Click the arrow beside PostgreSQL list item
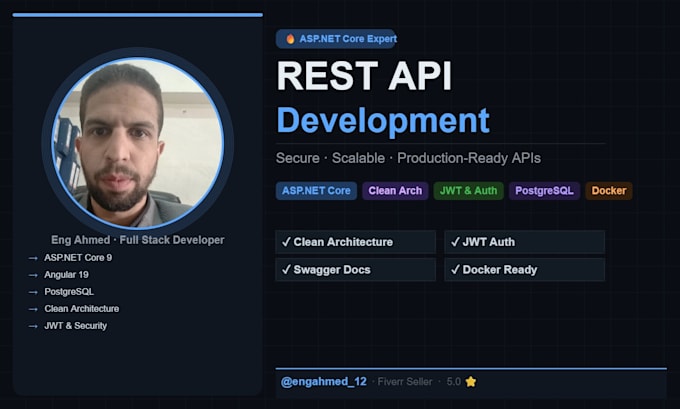 (33, 292)
